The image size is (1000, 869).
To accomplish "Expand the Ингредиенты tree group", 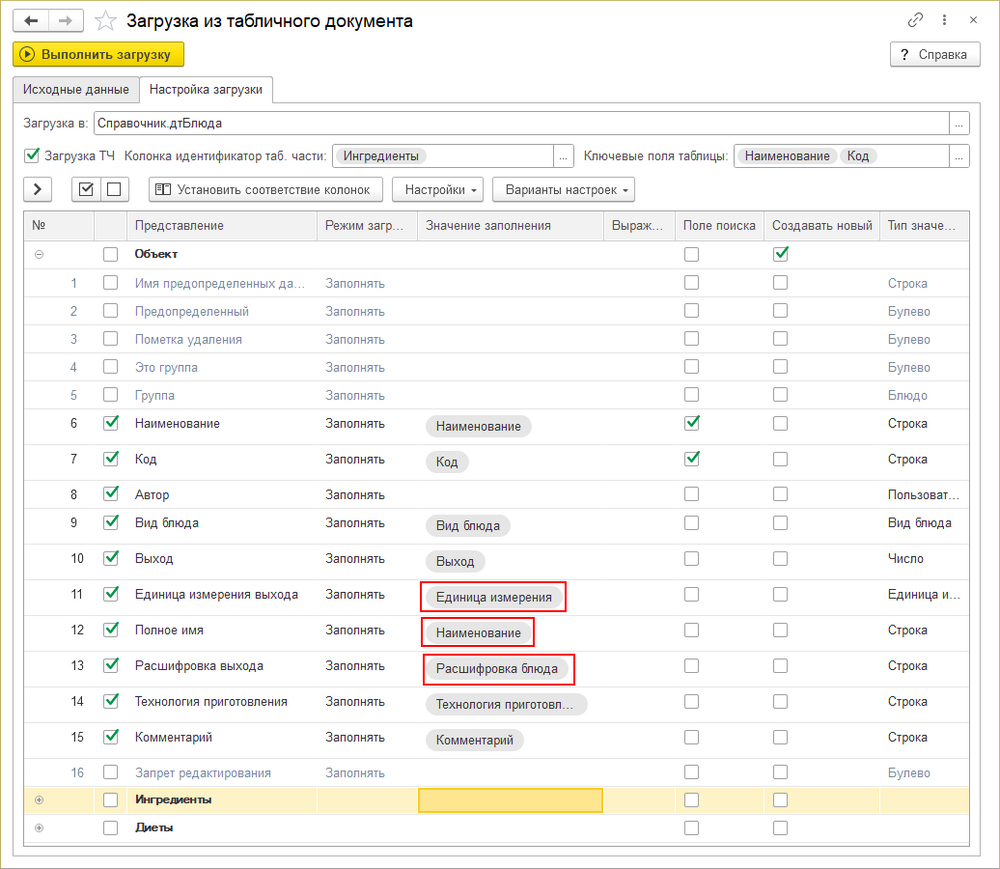I will click(x=39, y=800).
